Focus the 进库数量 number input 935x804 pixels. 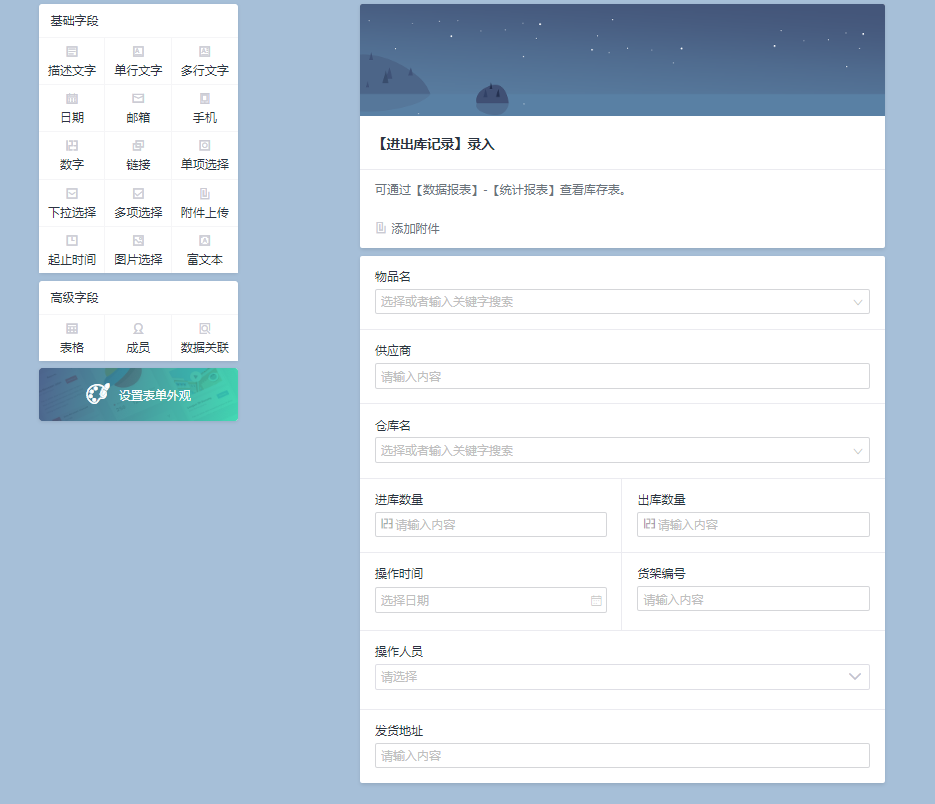point(491,525)
